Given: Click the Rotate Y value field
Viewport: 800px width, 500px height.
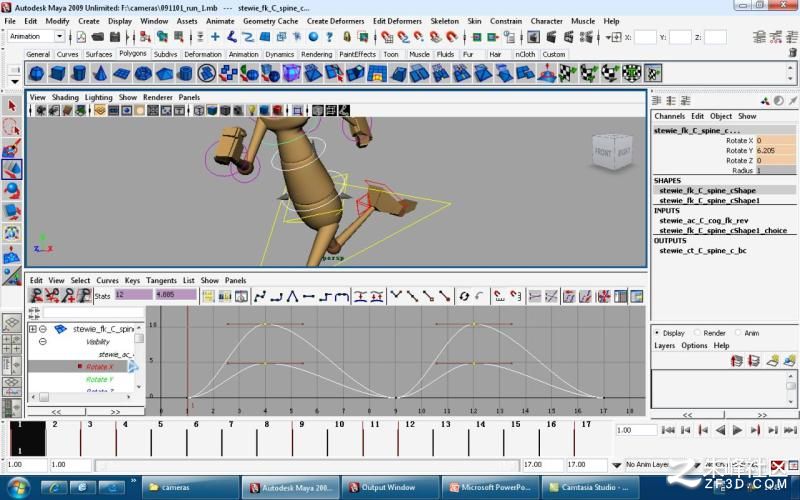Looking at the screenshot, I should pyautogui.click(x=776, y=151).
